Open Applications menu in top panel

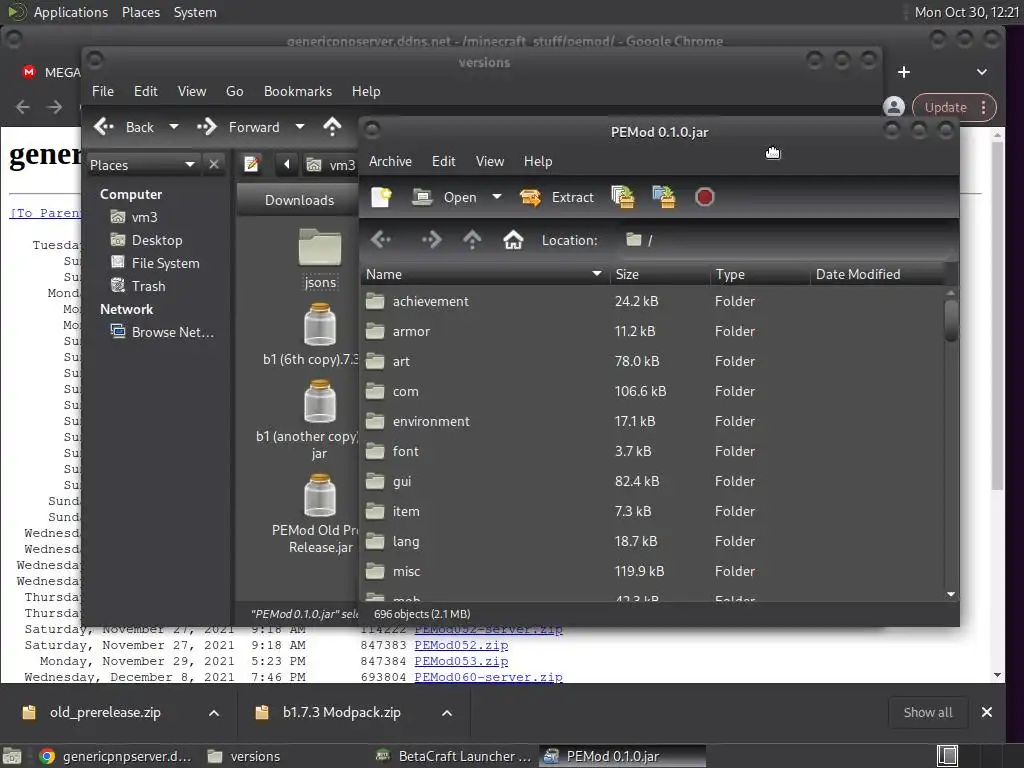[71, 12]
